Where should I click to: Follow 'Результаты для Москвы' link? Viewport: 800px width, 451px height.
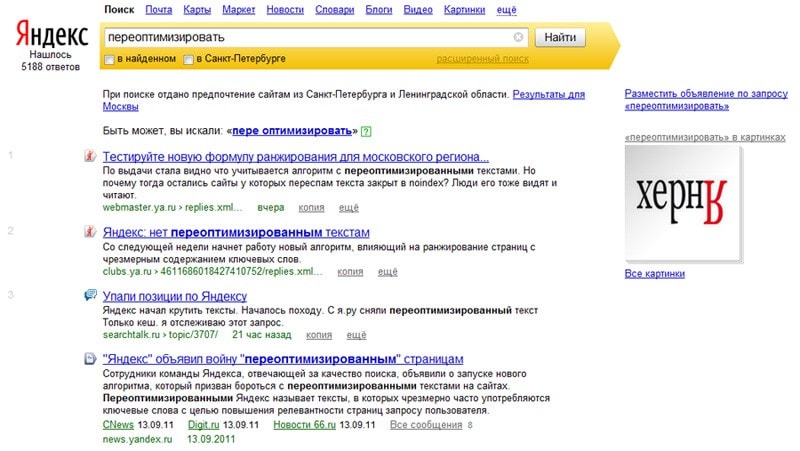point(548,94)
